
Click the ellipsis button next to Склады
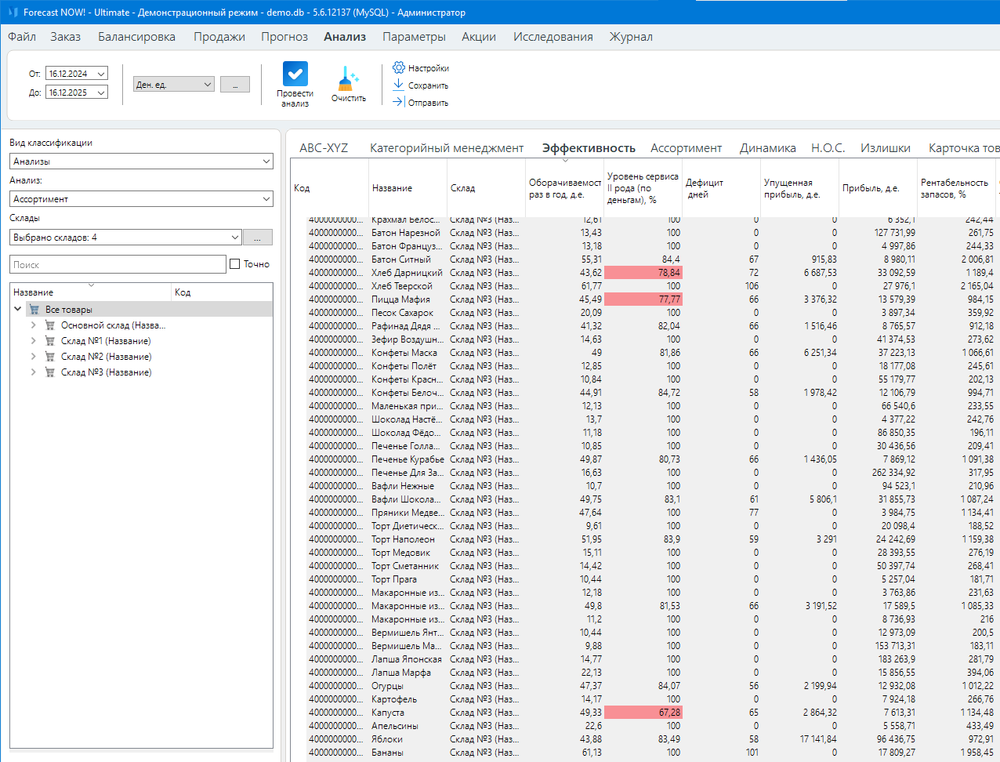pyautogui.click(x=258, y=237)
